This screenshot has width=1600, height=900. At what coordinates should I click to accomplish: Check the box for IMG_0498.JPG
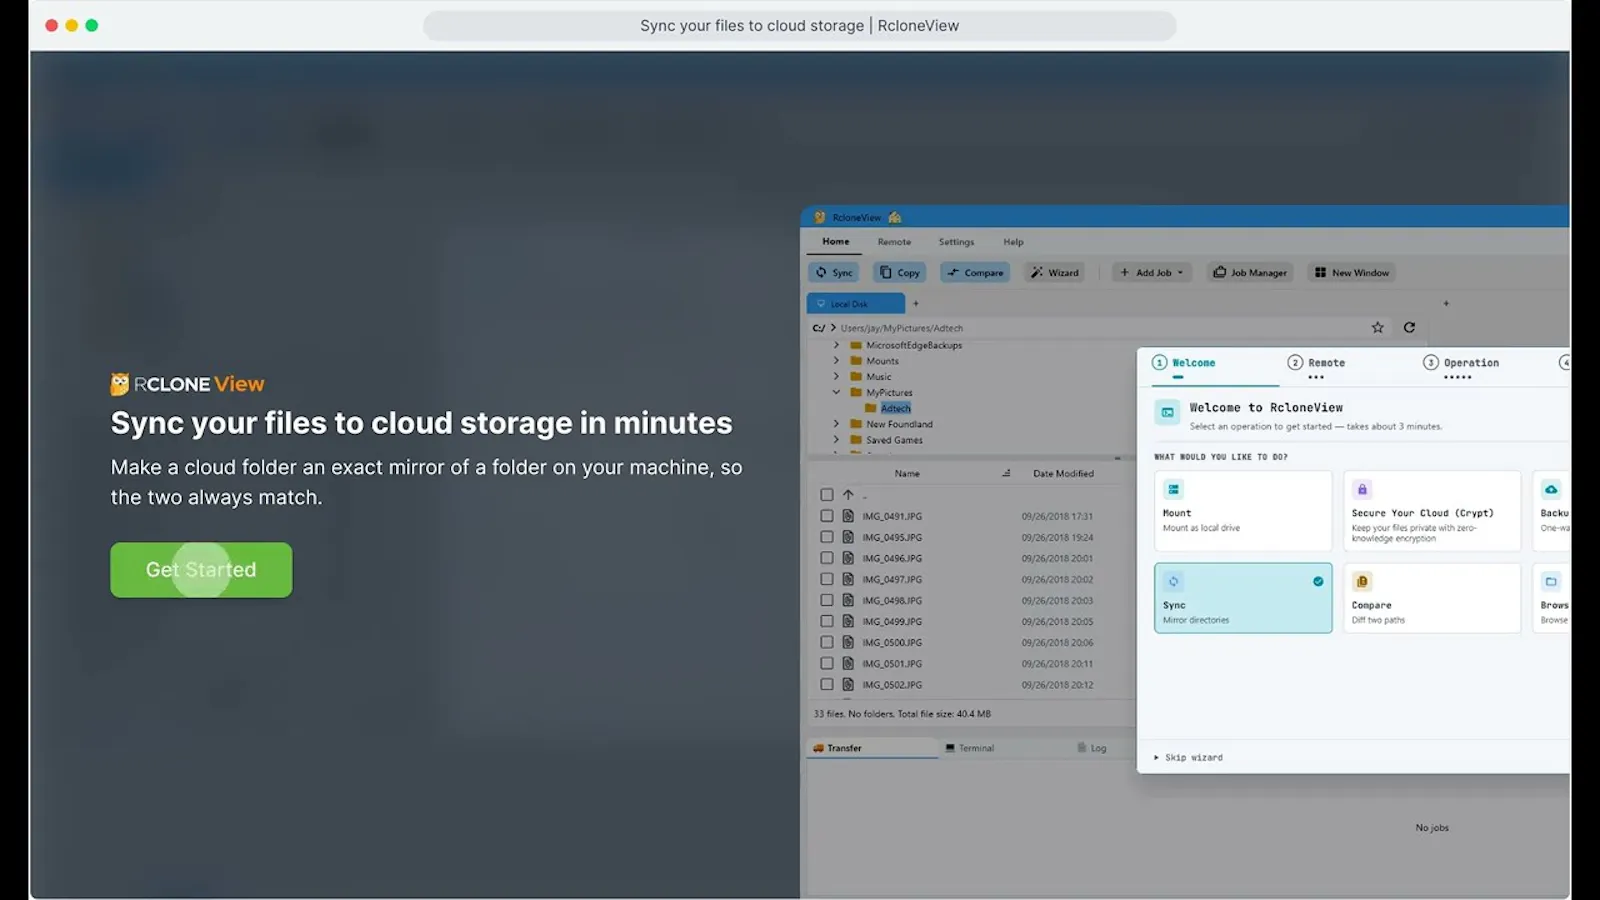click(827, 600)
